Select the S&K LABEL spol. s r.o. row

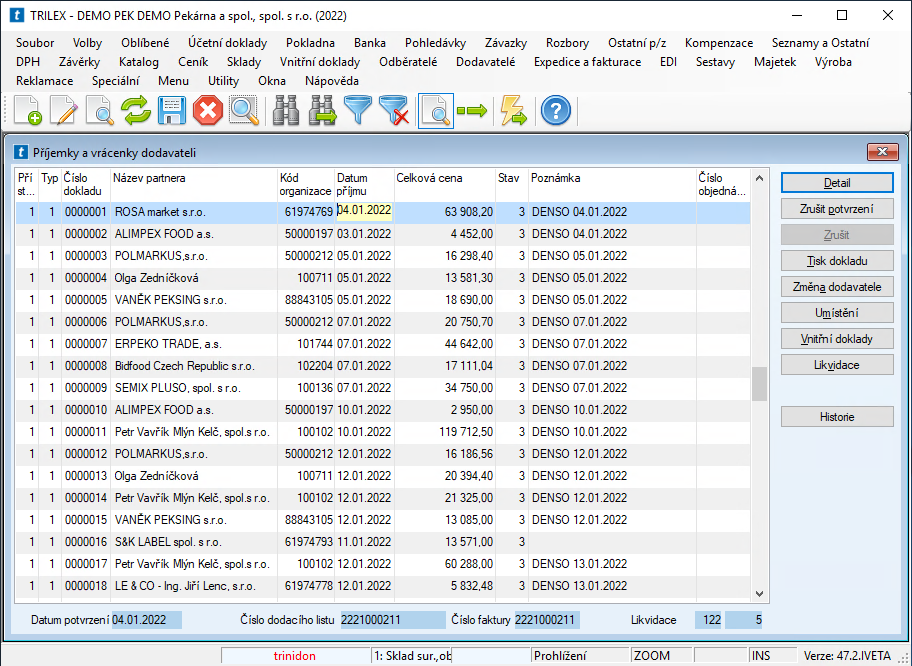click(383, 542)
